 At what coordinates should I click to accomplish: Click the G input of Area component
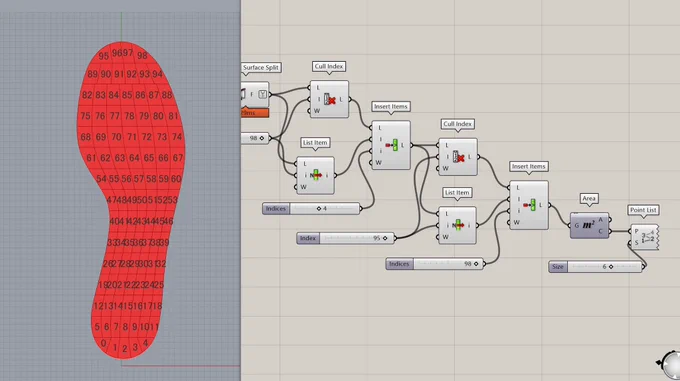(576, 225)
